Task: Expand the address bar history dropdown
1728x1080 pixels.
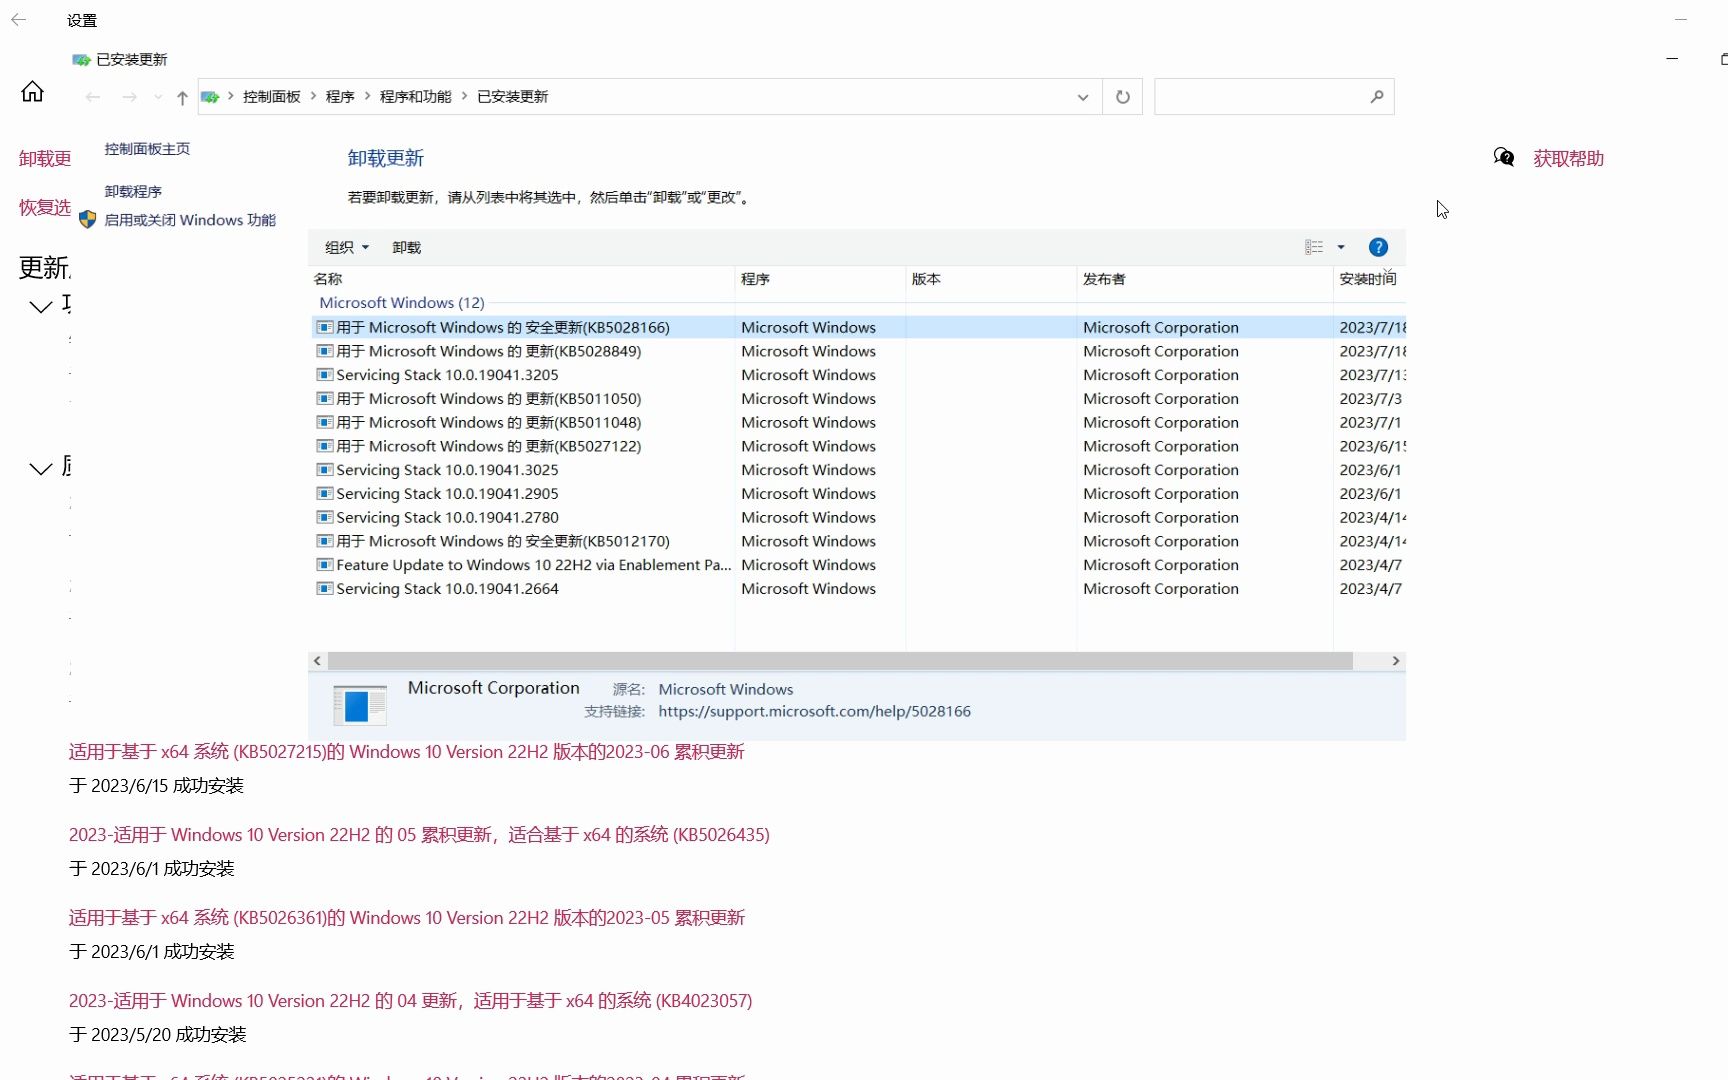Action: 1083,97
